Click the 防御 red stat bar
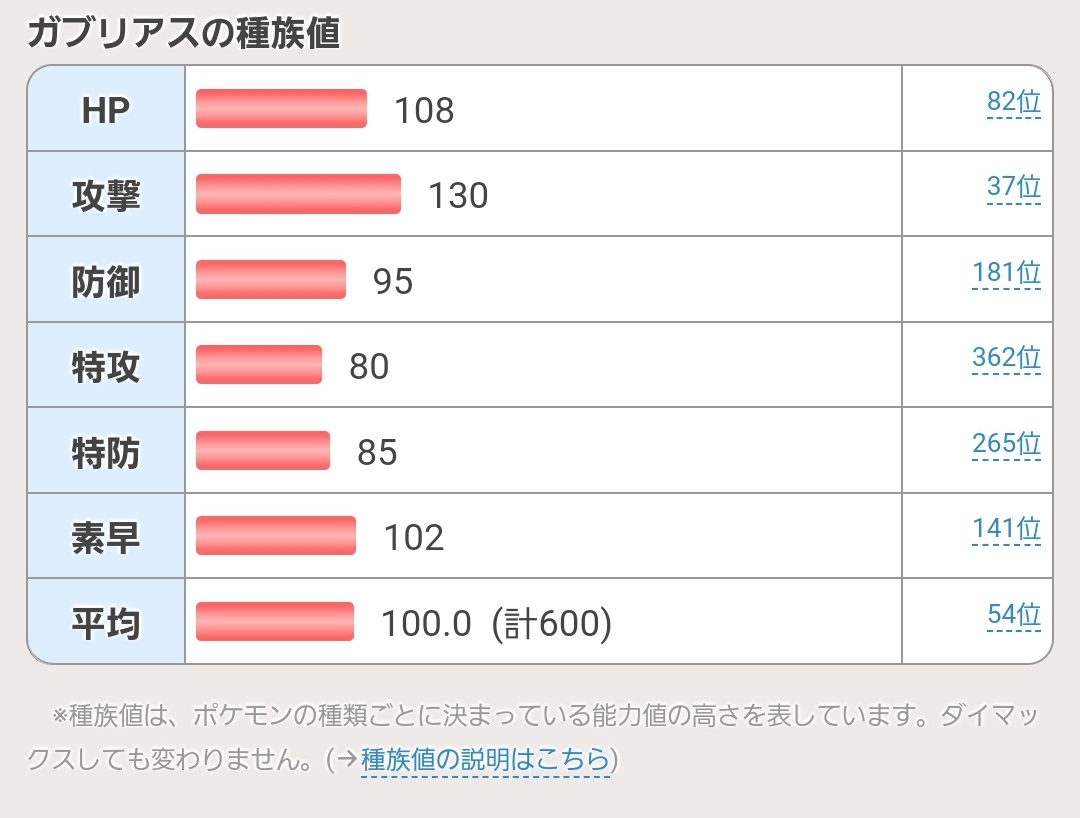Screen dimensions: 1080x818 pos(271,280)
